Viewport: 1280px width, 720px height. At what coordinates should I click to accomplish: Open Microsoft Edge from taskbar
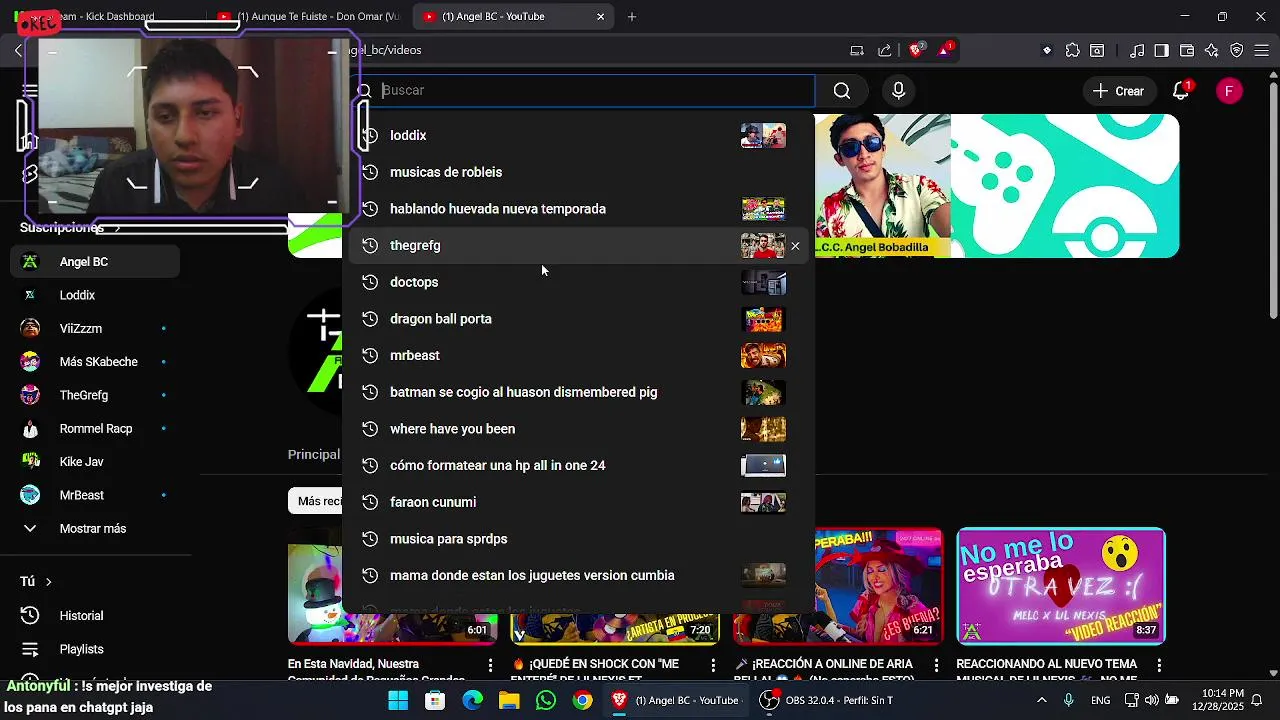pyautogui.click(x=472, y=700)
